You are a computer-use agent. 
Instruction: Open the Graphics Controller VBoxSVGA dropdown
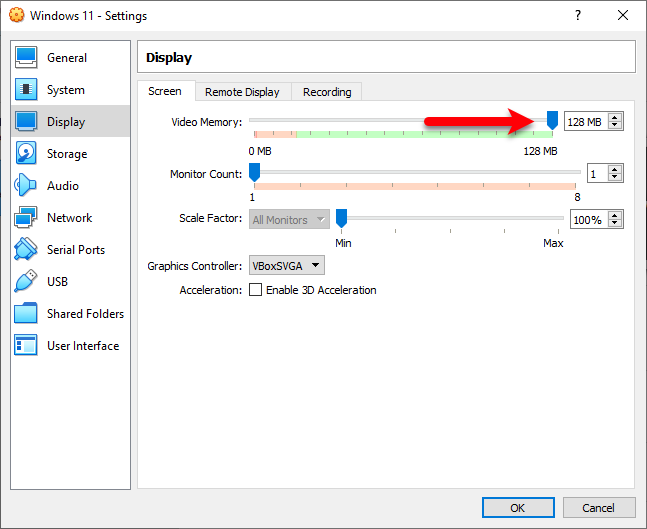click(x=287, y=265)
